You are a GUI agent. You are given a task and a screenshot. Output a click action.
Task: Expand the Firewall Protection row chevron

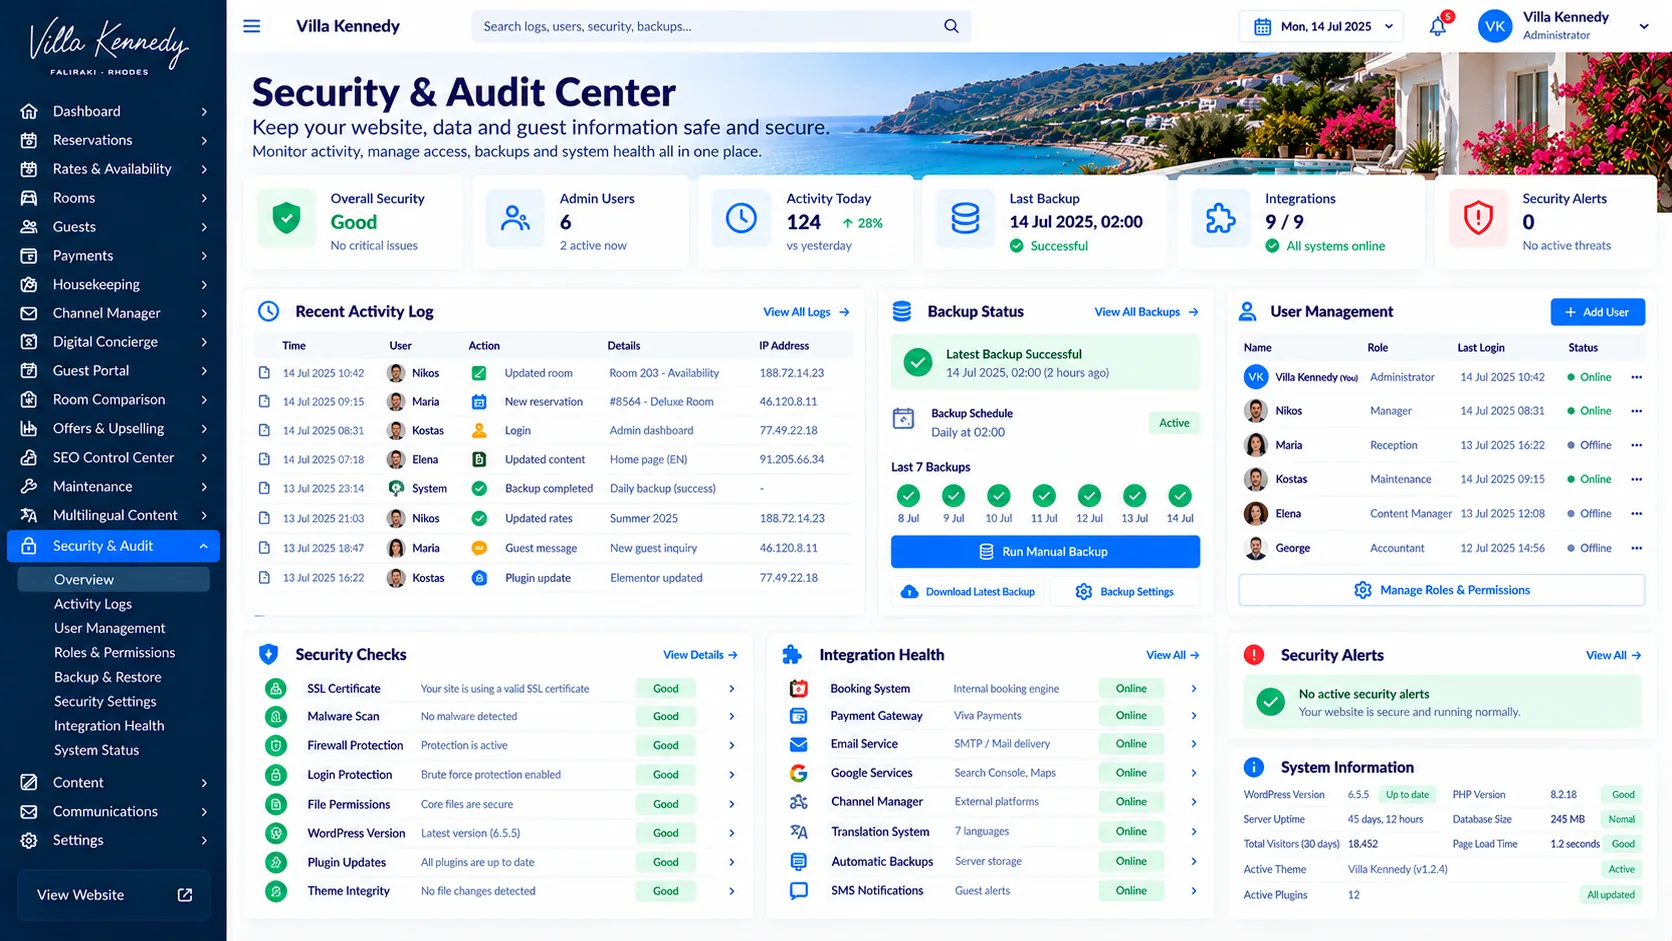point(731,745)
